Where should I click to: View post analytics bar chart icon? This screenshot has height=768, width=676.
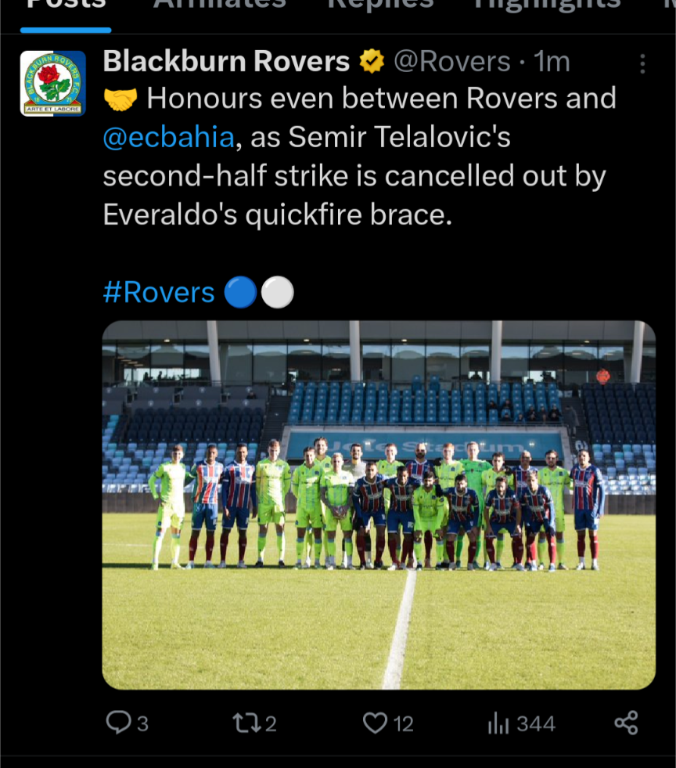[x=499, y=723]
